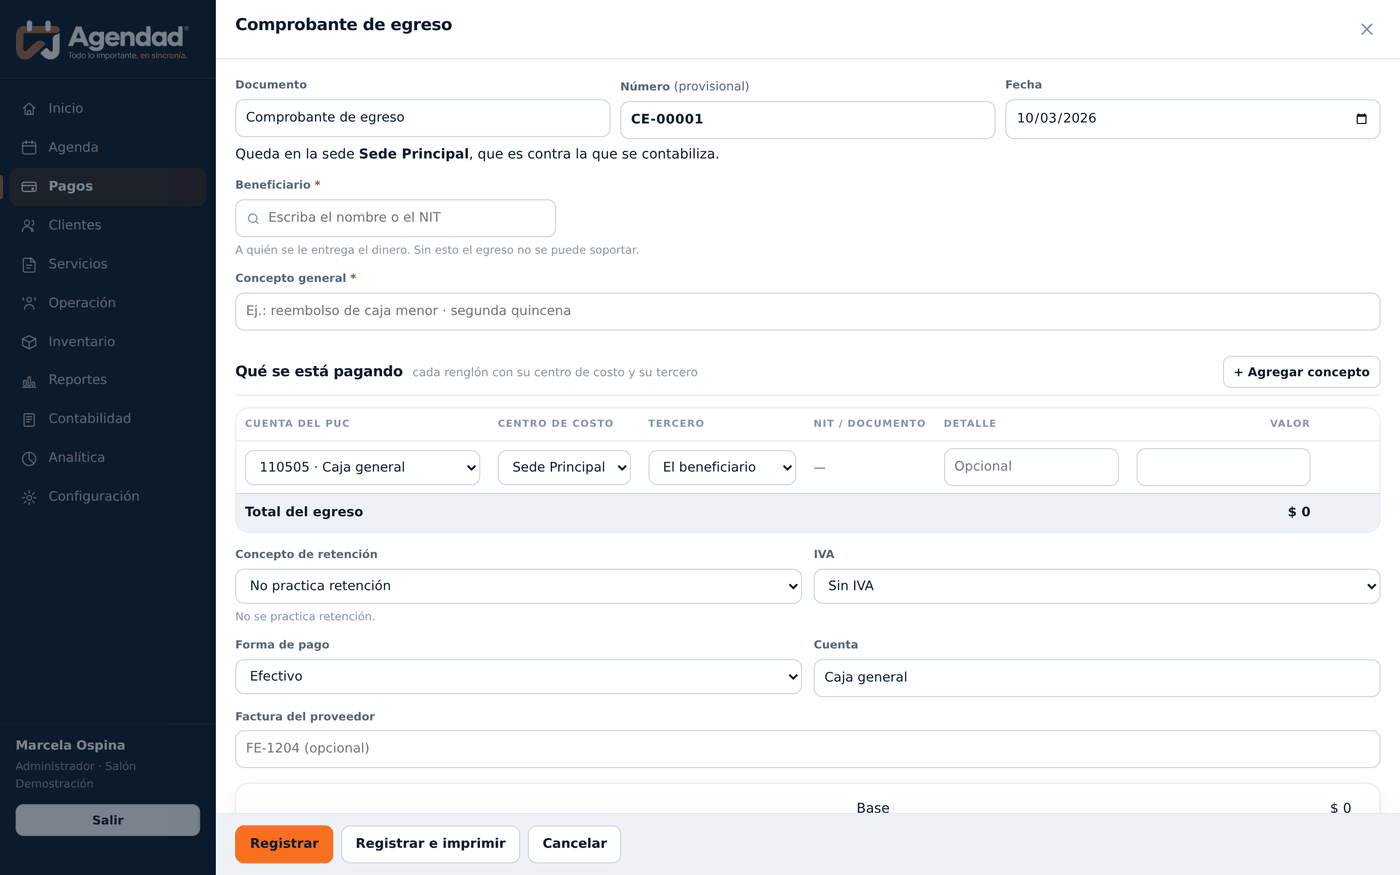Add a row with Agregar concepto
The image size is (1400, 875).
click(1301, 372)
